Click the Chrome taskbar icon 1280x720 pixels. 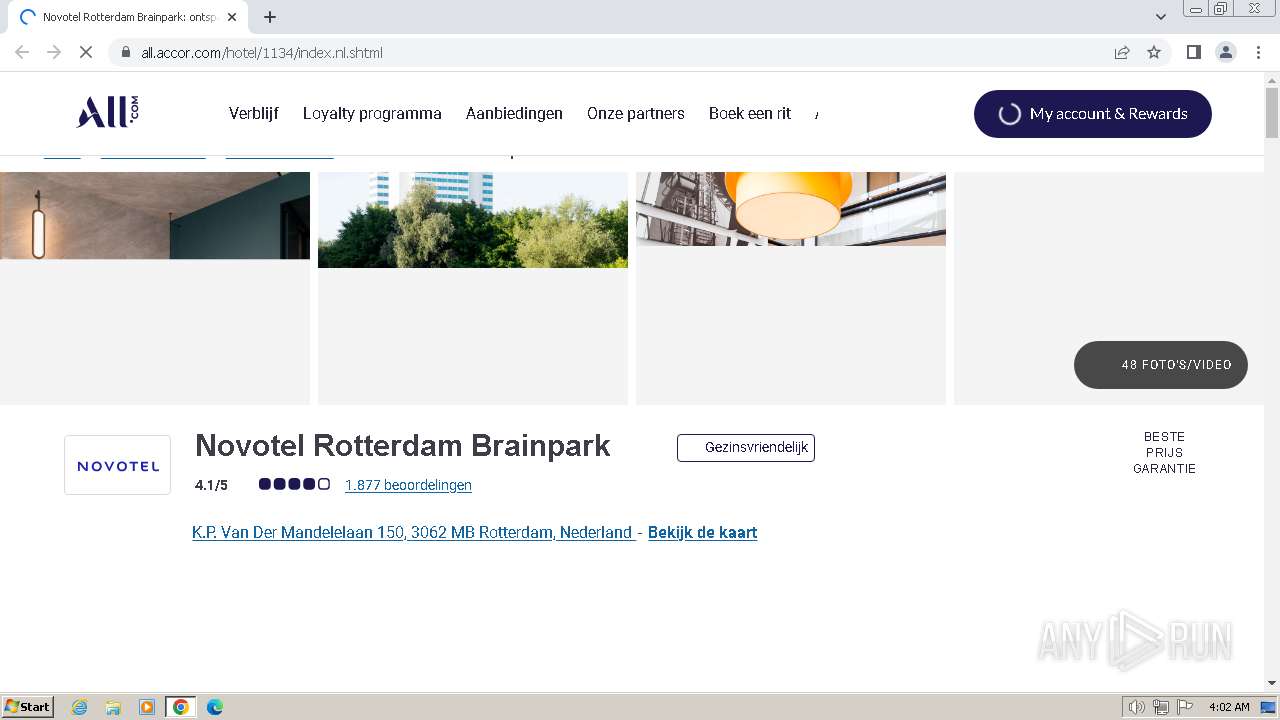click(x=181, y=707)
